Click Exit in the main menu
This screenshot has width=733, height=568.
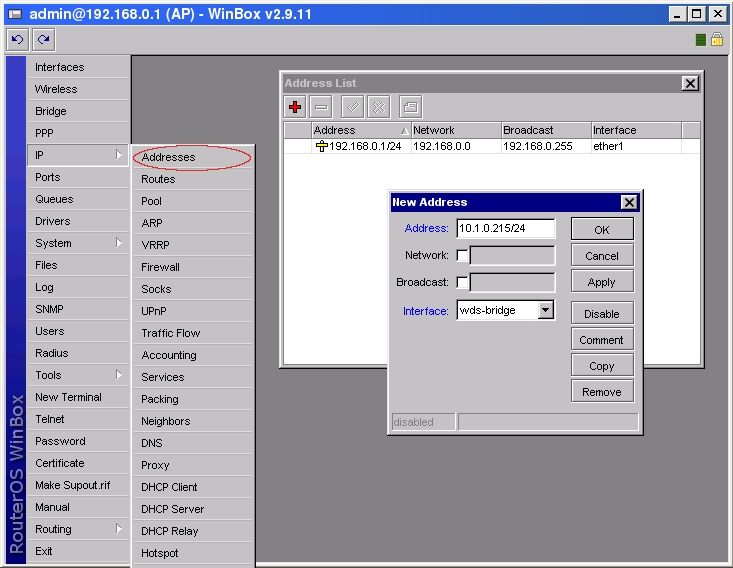click(x=78, y=551)
